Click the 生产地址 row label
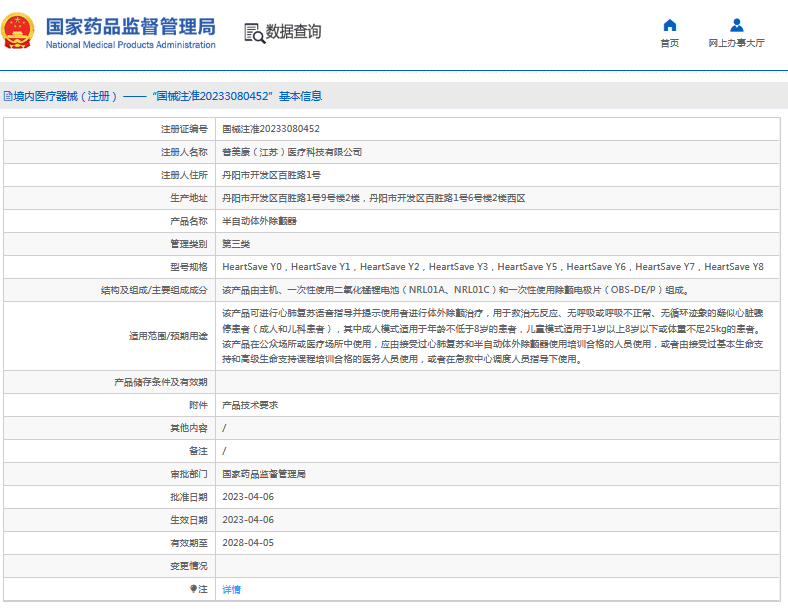 pyautogui.click(x=188, y=198)
